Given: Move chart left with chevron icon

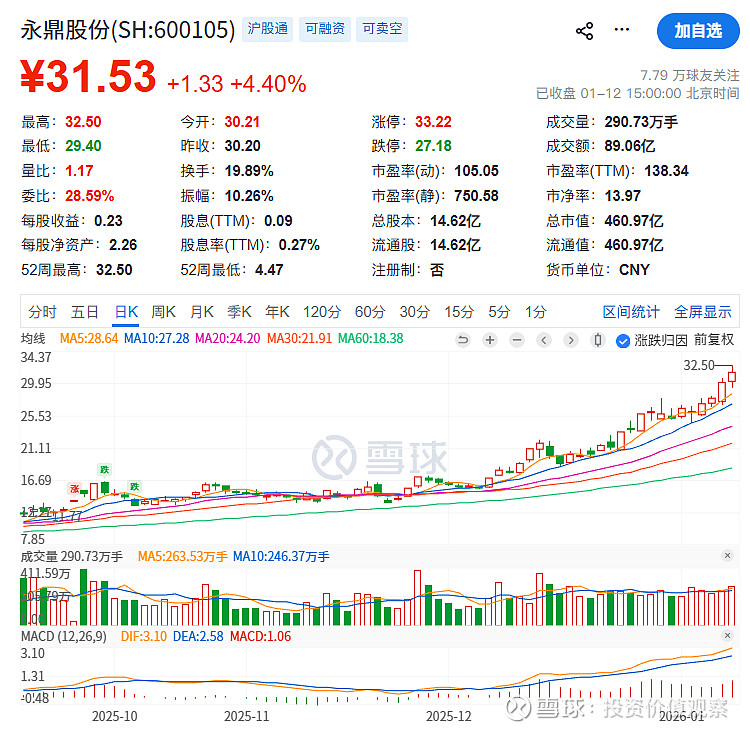Looking at the screenshot, I should (543, 340).
